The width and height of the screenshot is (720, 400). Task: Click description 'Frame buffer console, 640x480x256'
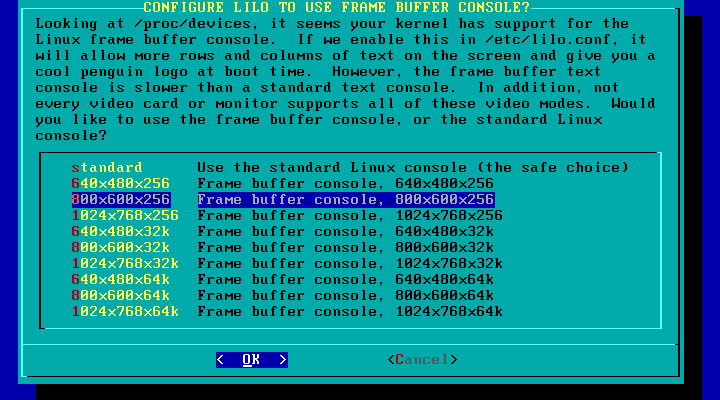pyautogui.click(x=345, y=184)
